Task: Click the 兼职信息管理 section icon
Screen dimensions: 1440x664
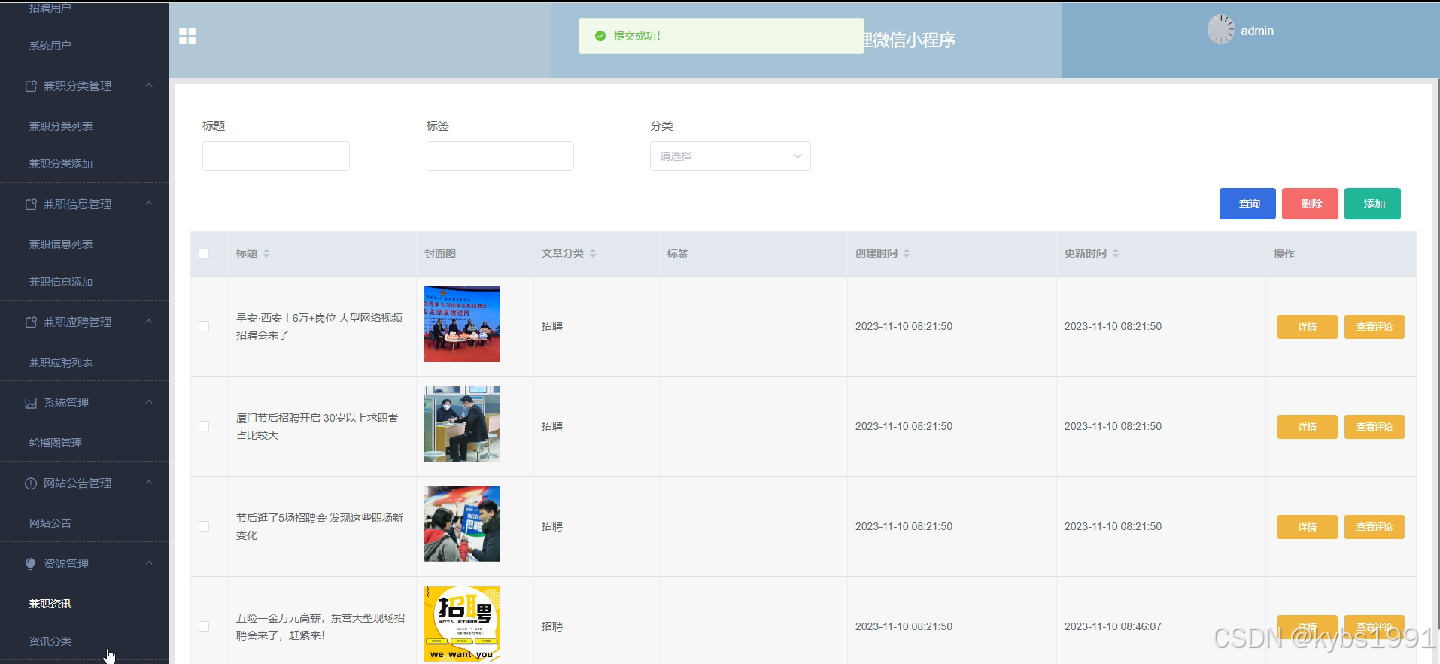Action: click(31, 204)
